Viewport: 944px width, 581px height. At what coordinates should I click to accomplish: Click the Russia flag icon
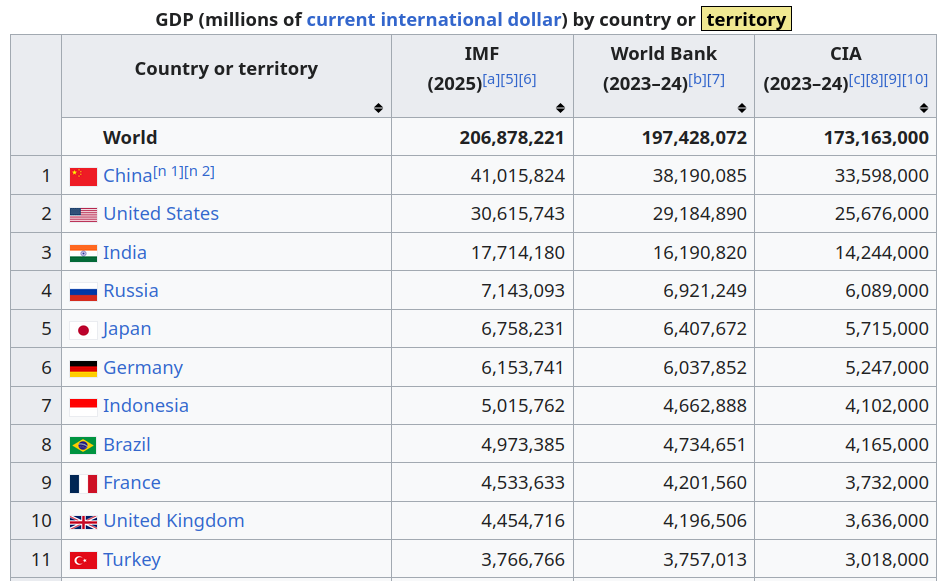tap(83, 292)
